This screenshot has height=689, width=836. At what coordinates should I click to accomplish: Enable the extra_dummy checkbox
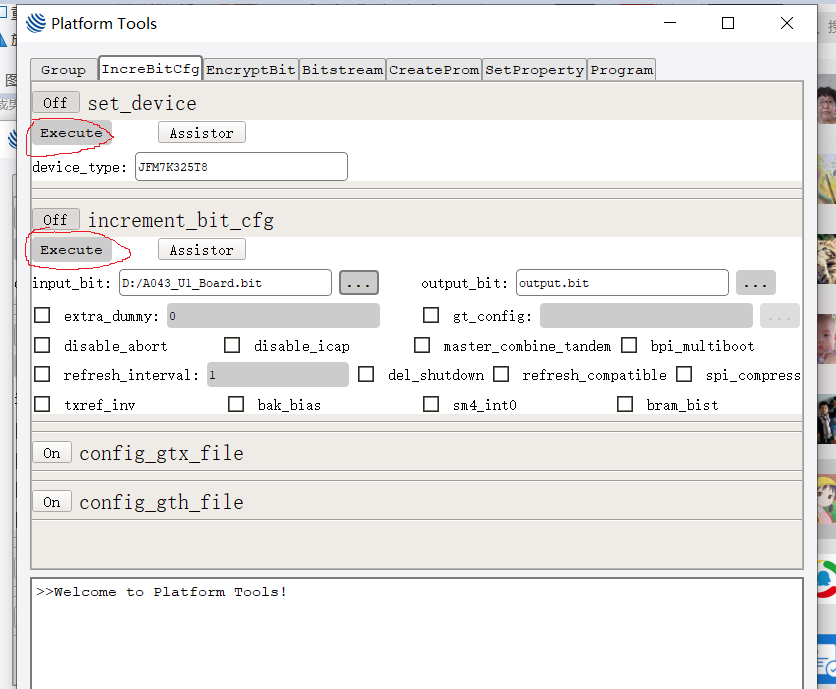42,315
